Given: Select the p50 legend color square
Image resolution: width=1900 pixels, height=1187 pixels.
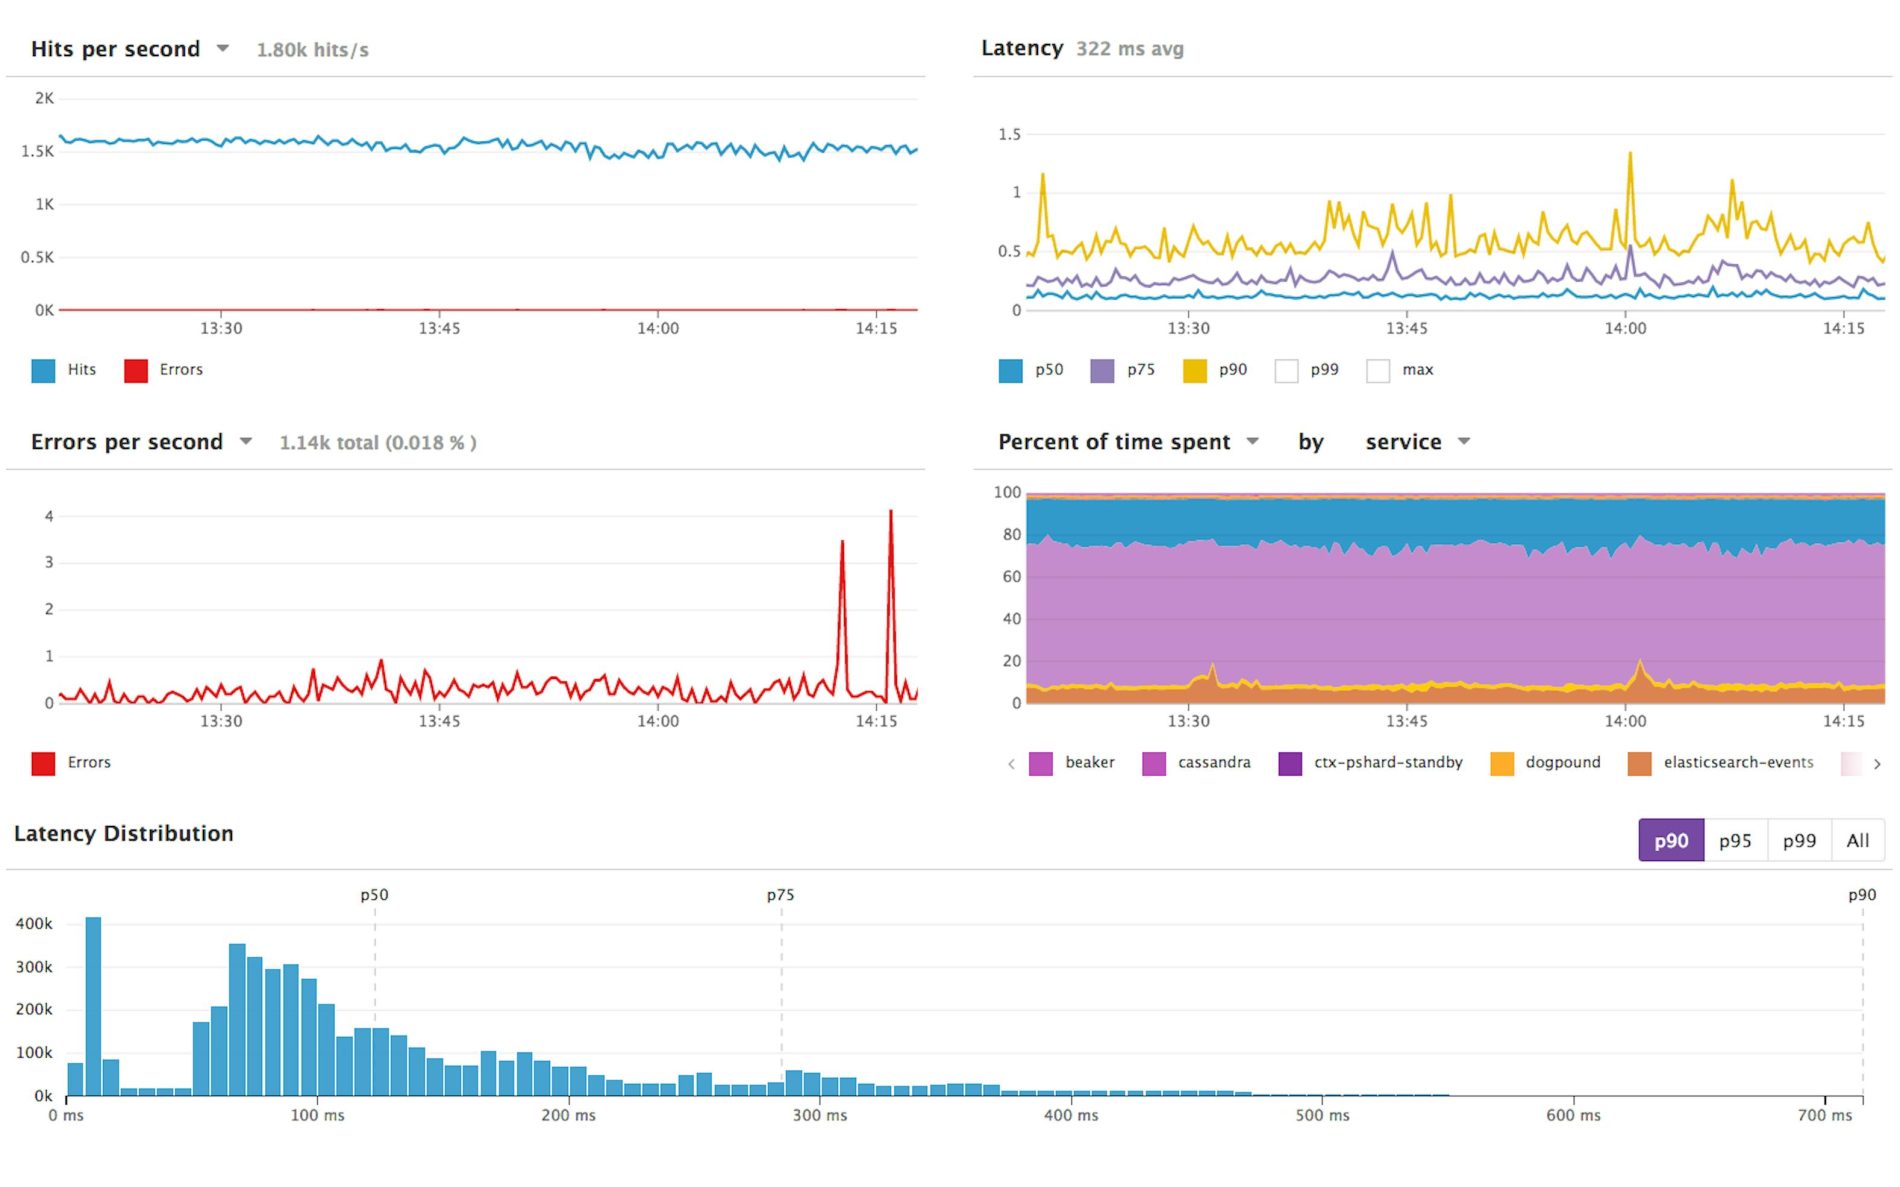Looking at the screenshot, I should click(x=1009, y=369).
